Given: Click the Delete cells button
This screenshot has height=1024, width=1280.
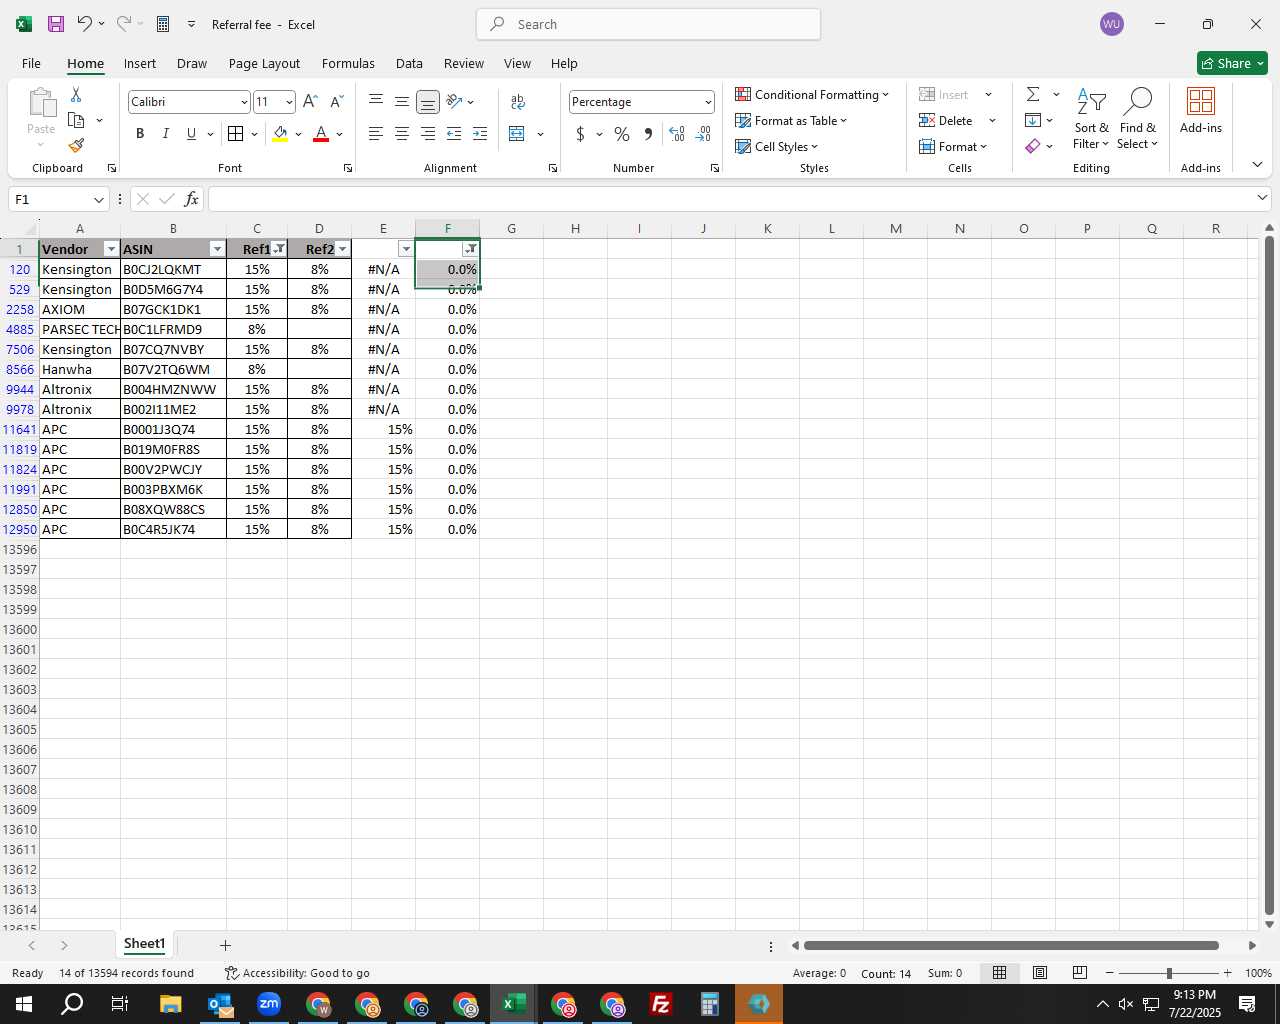Looking at the screenshot, I should [946, 120].
